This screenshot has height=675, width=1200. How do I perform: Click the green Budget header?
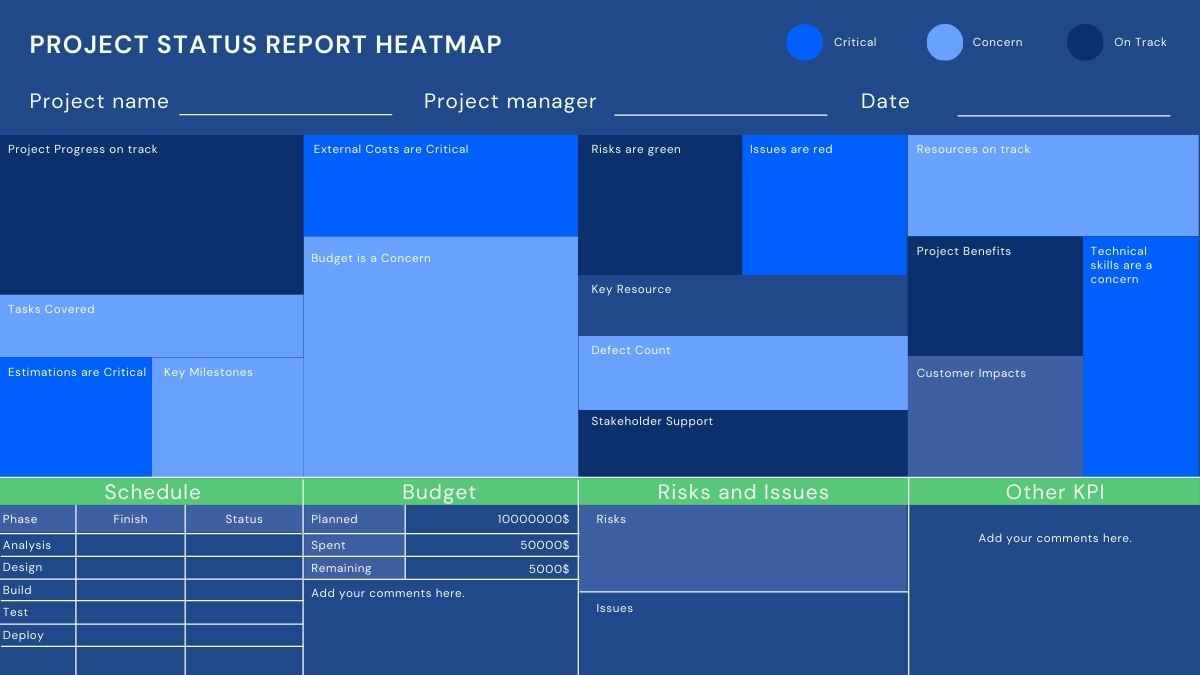click(x=441, y=491)
